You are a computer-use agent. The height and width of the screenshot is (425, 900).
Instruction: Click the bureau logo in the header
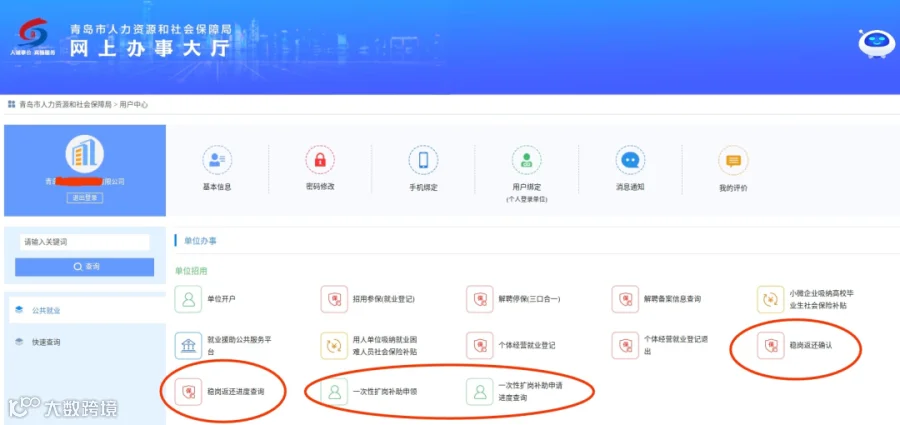pos(33,36)
